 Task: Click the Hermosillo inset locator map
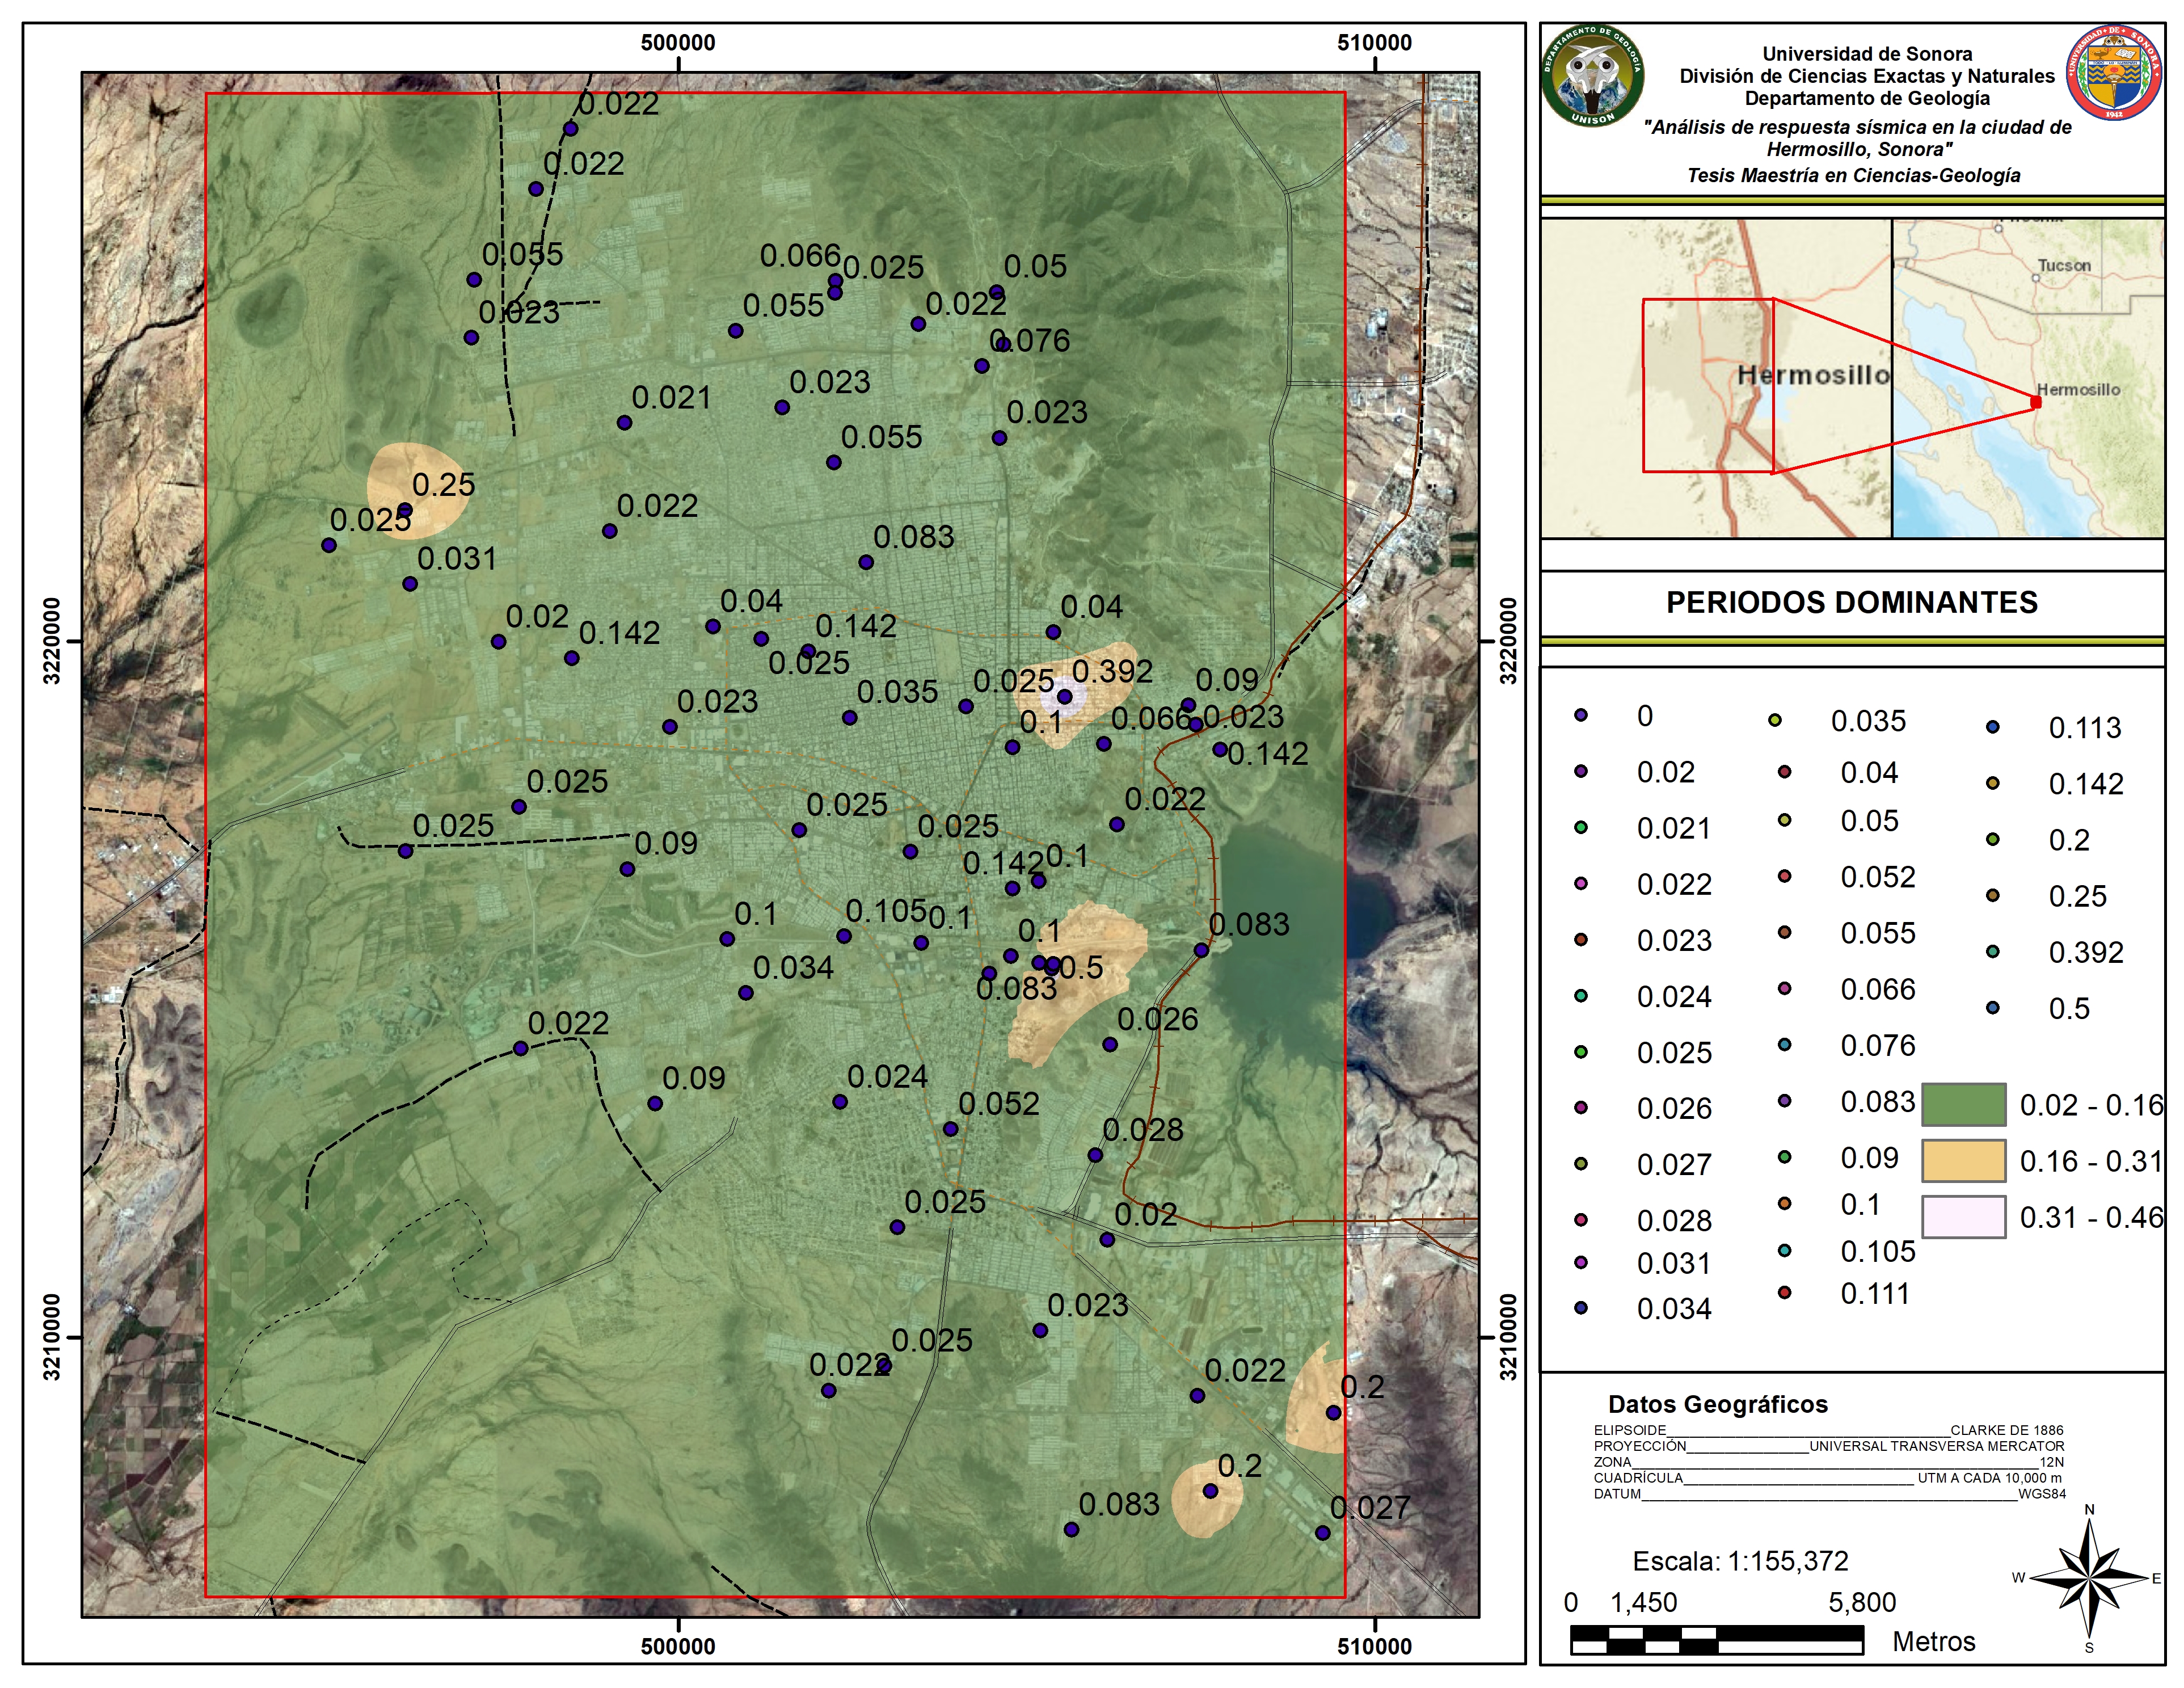click(1715, 379)
